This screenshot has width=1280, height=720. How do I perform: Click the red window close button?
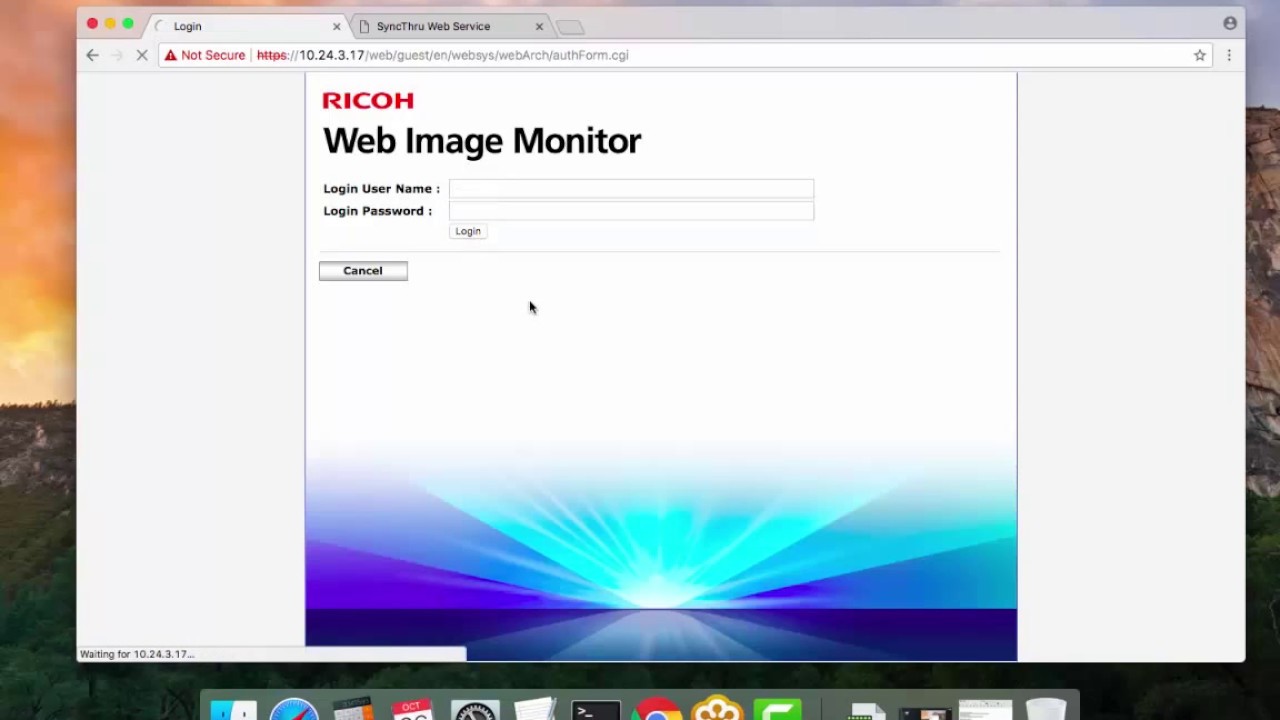(92, 23)
